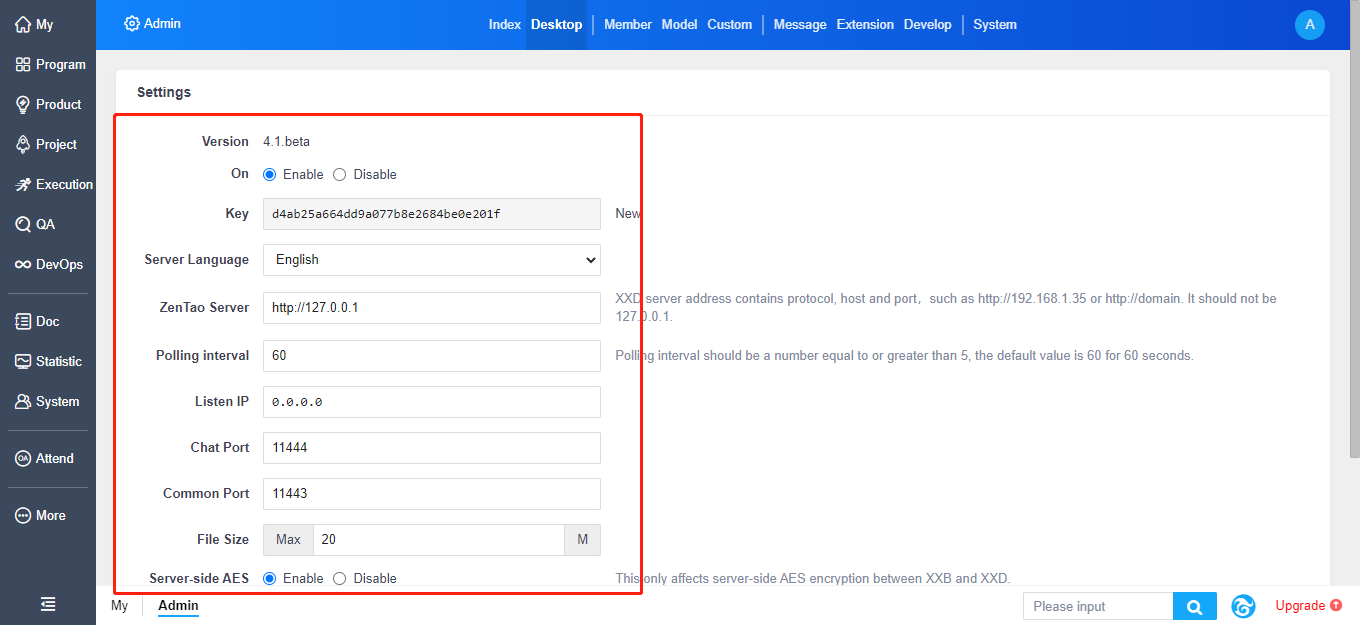Open the user avatar menu
This screenshot has height=625, width=1360.
click(1309, 24)
